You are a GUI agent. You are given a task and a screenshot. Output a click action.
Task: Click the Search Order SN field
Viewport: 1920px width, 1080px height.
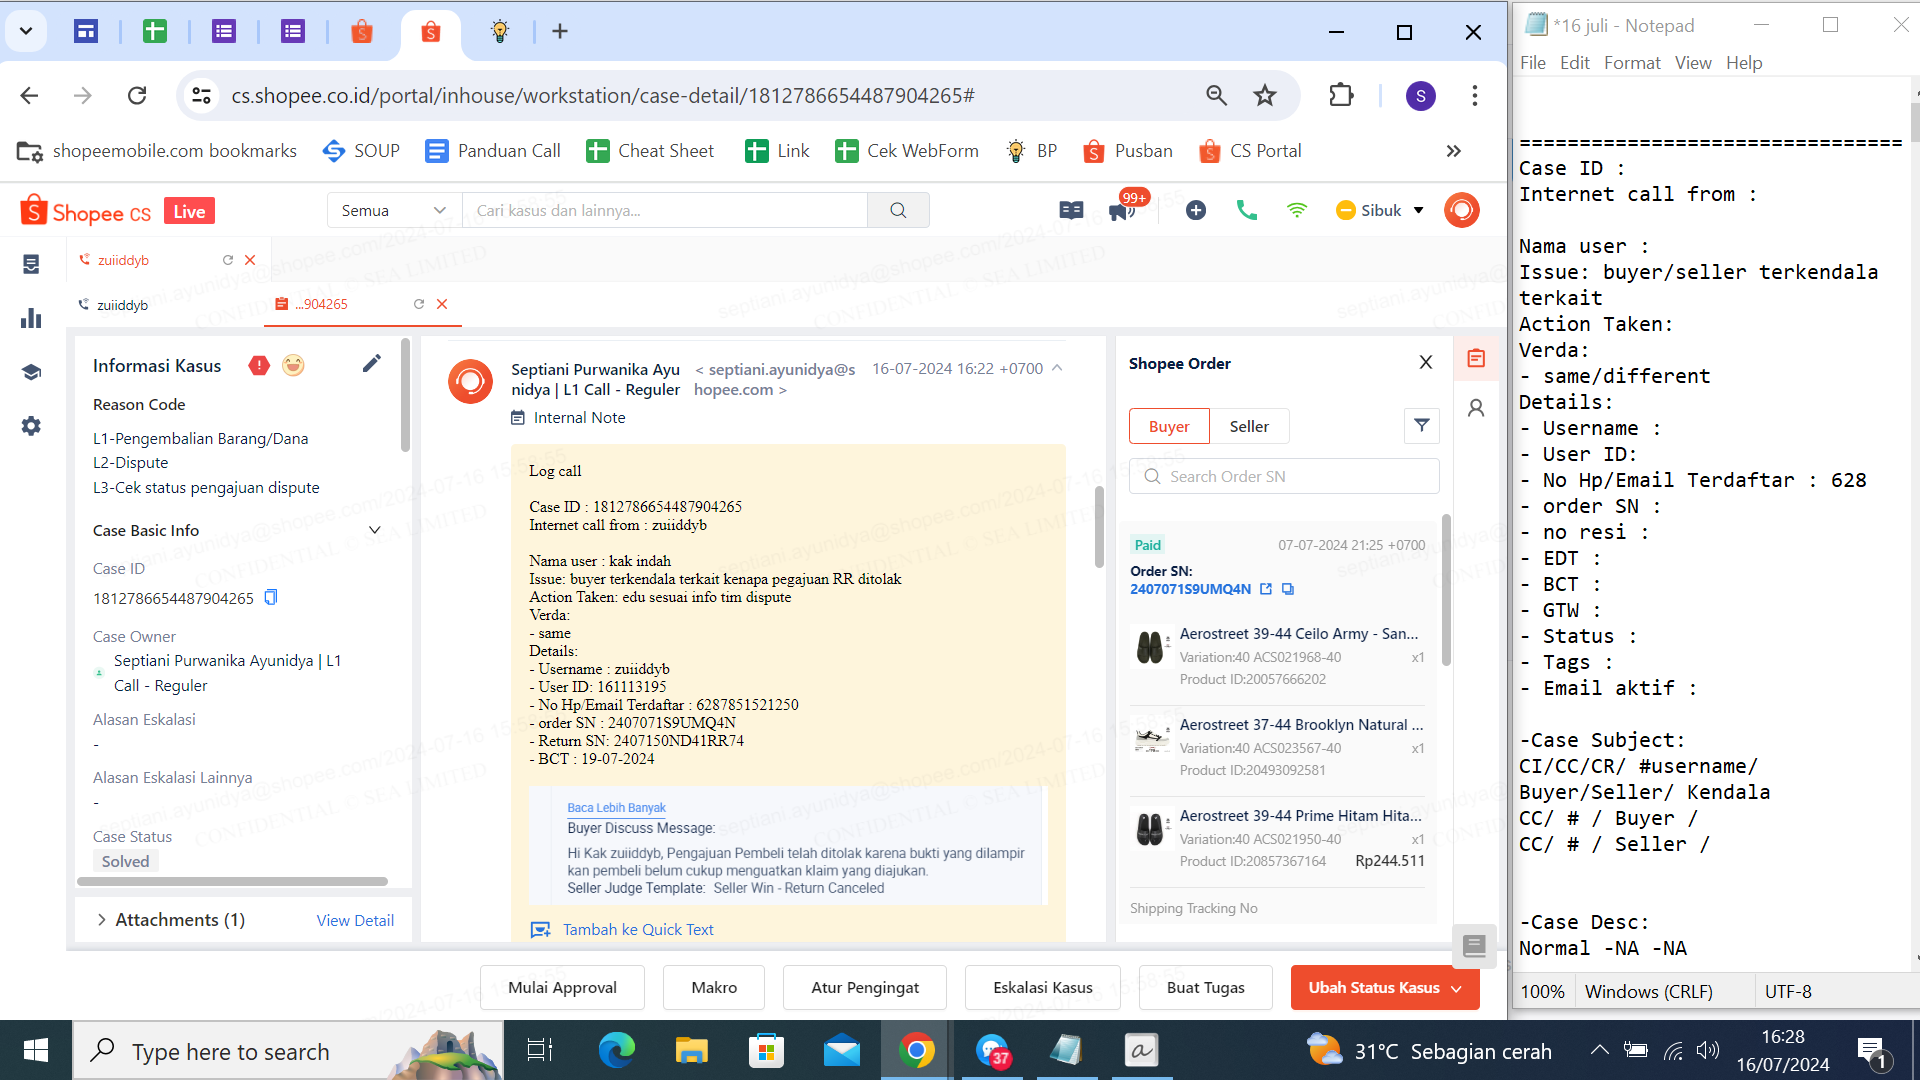(x=1284, y=476)
